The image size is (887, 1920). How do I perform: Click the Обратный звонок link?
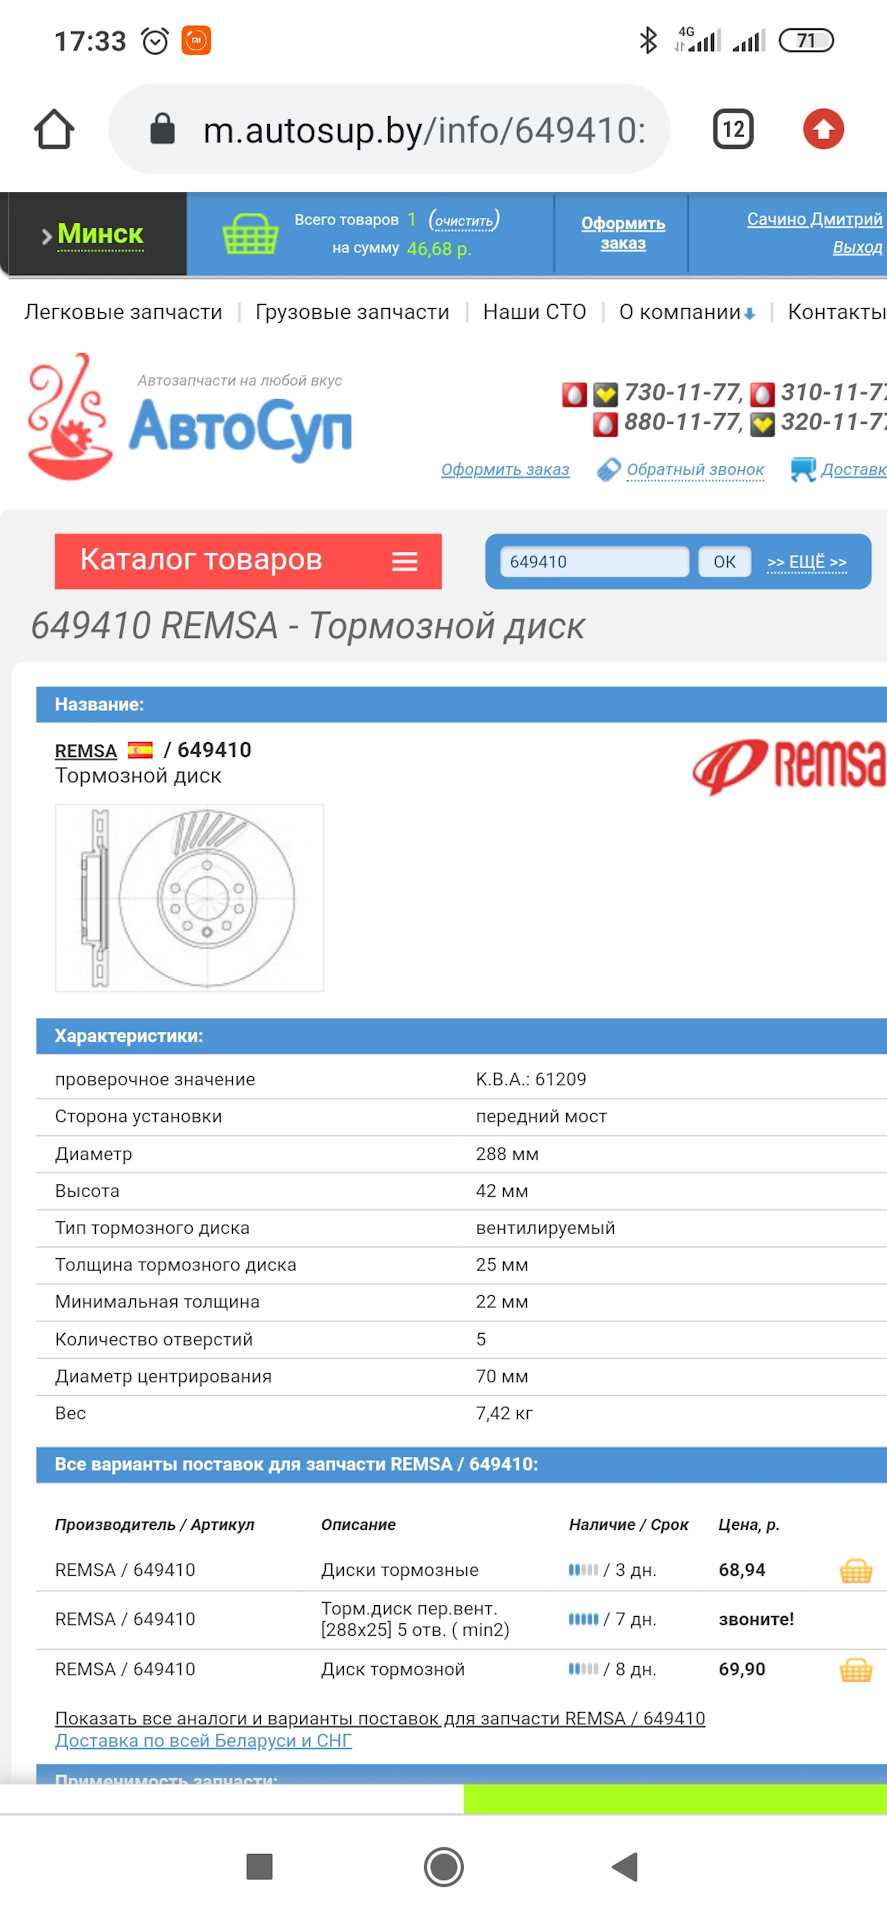click(x=695, y=470)
